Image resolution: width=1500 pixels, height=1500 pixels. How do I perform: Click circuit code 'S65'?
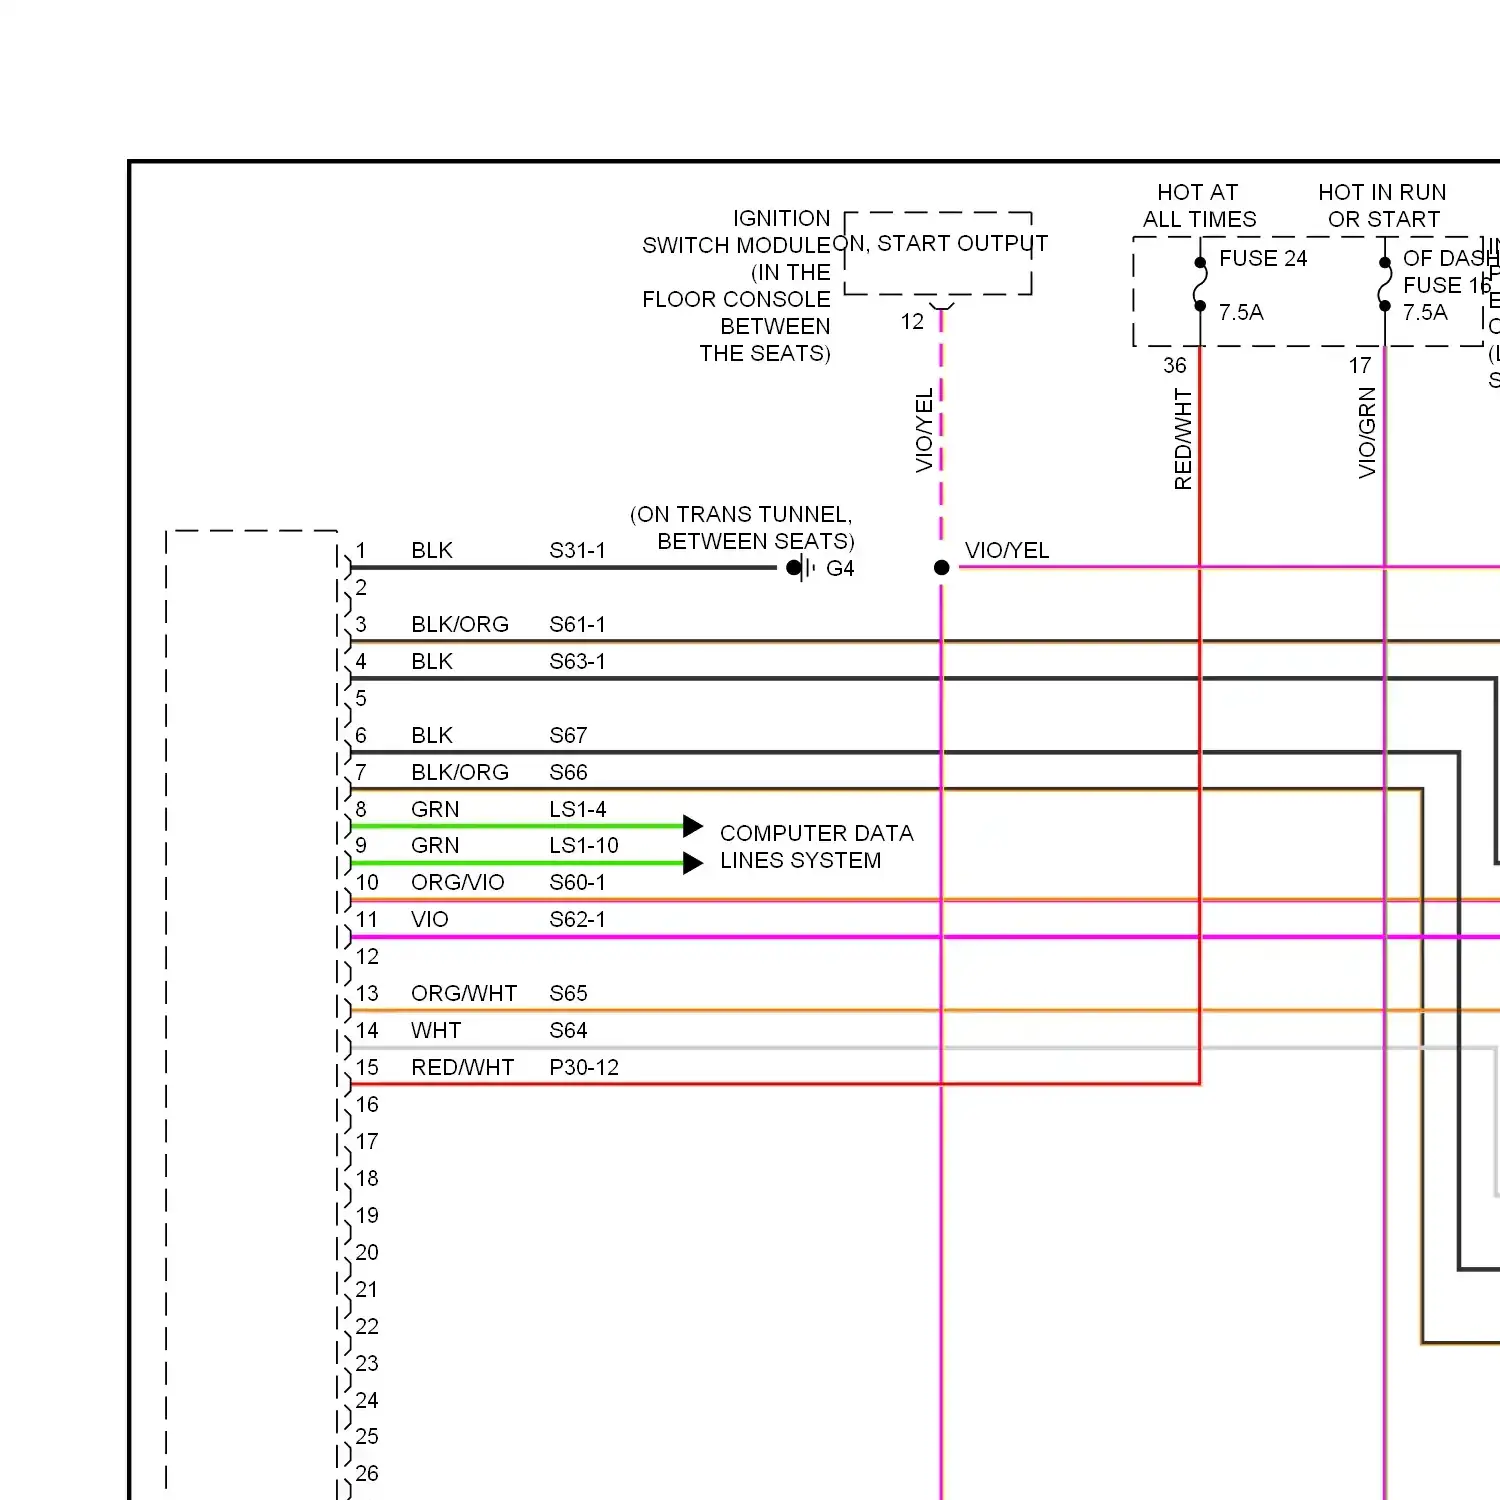(x=568, y=993)
